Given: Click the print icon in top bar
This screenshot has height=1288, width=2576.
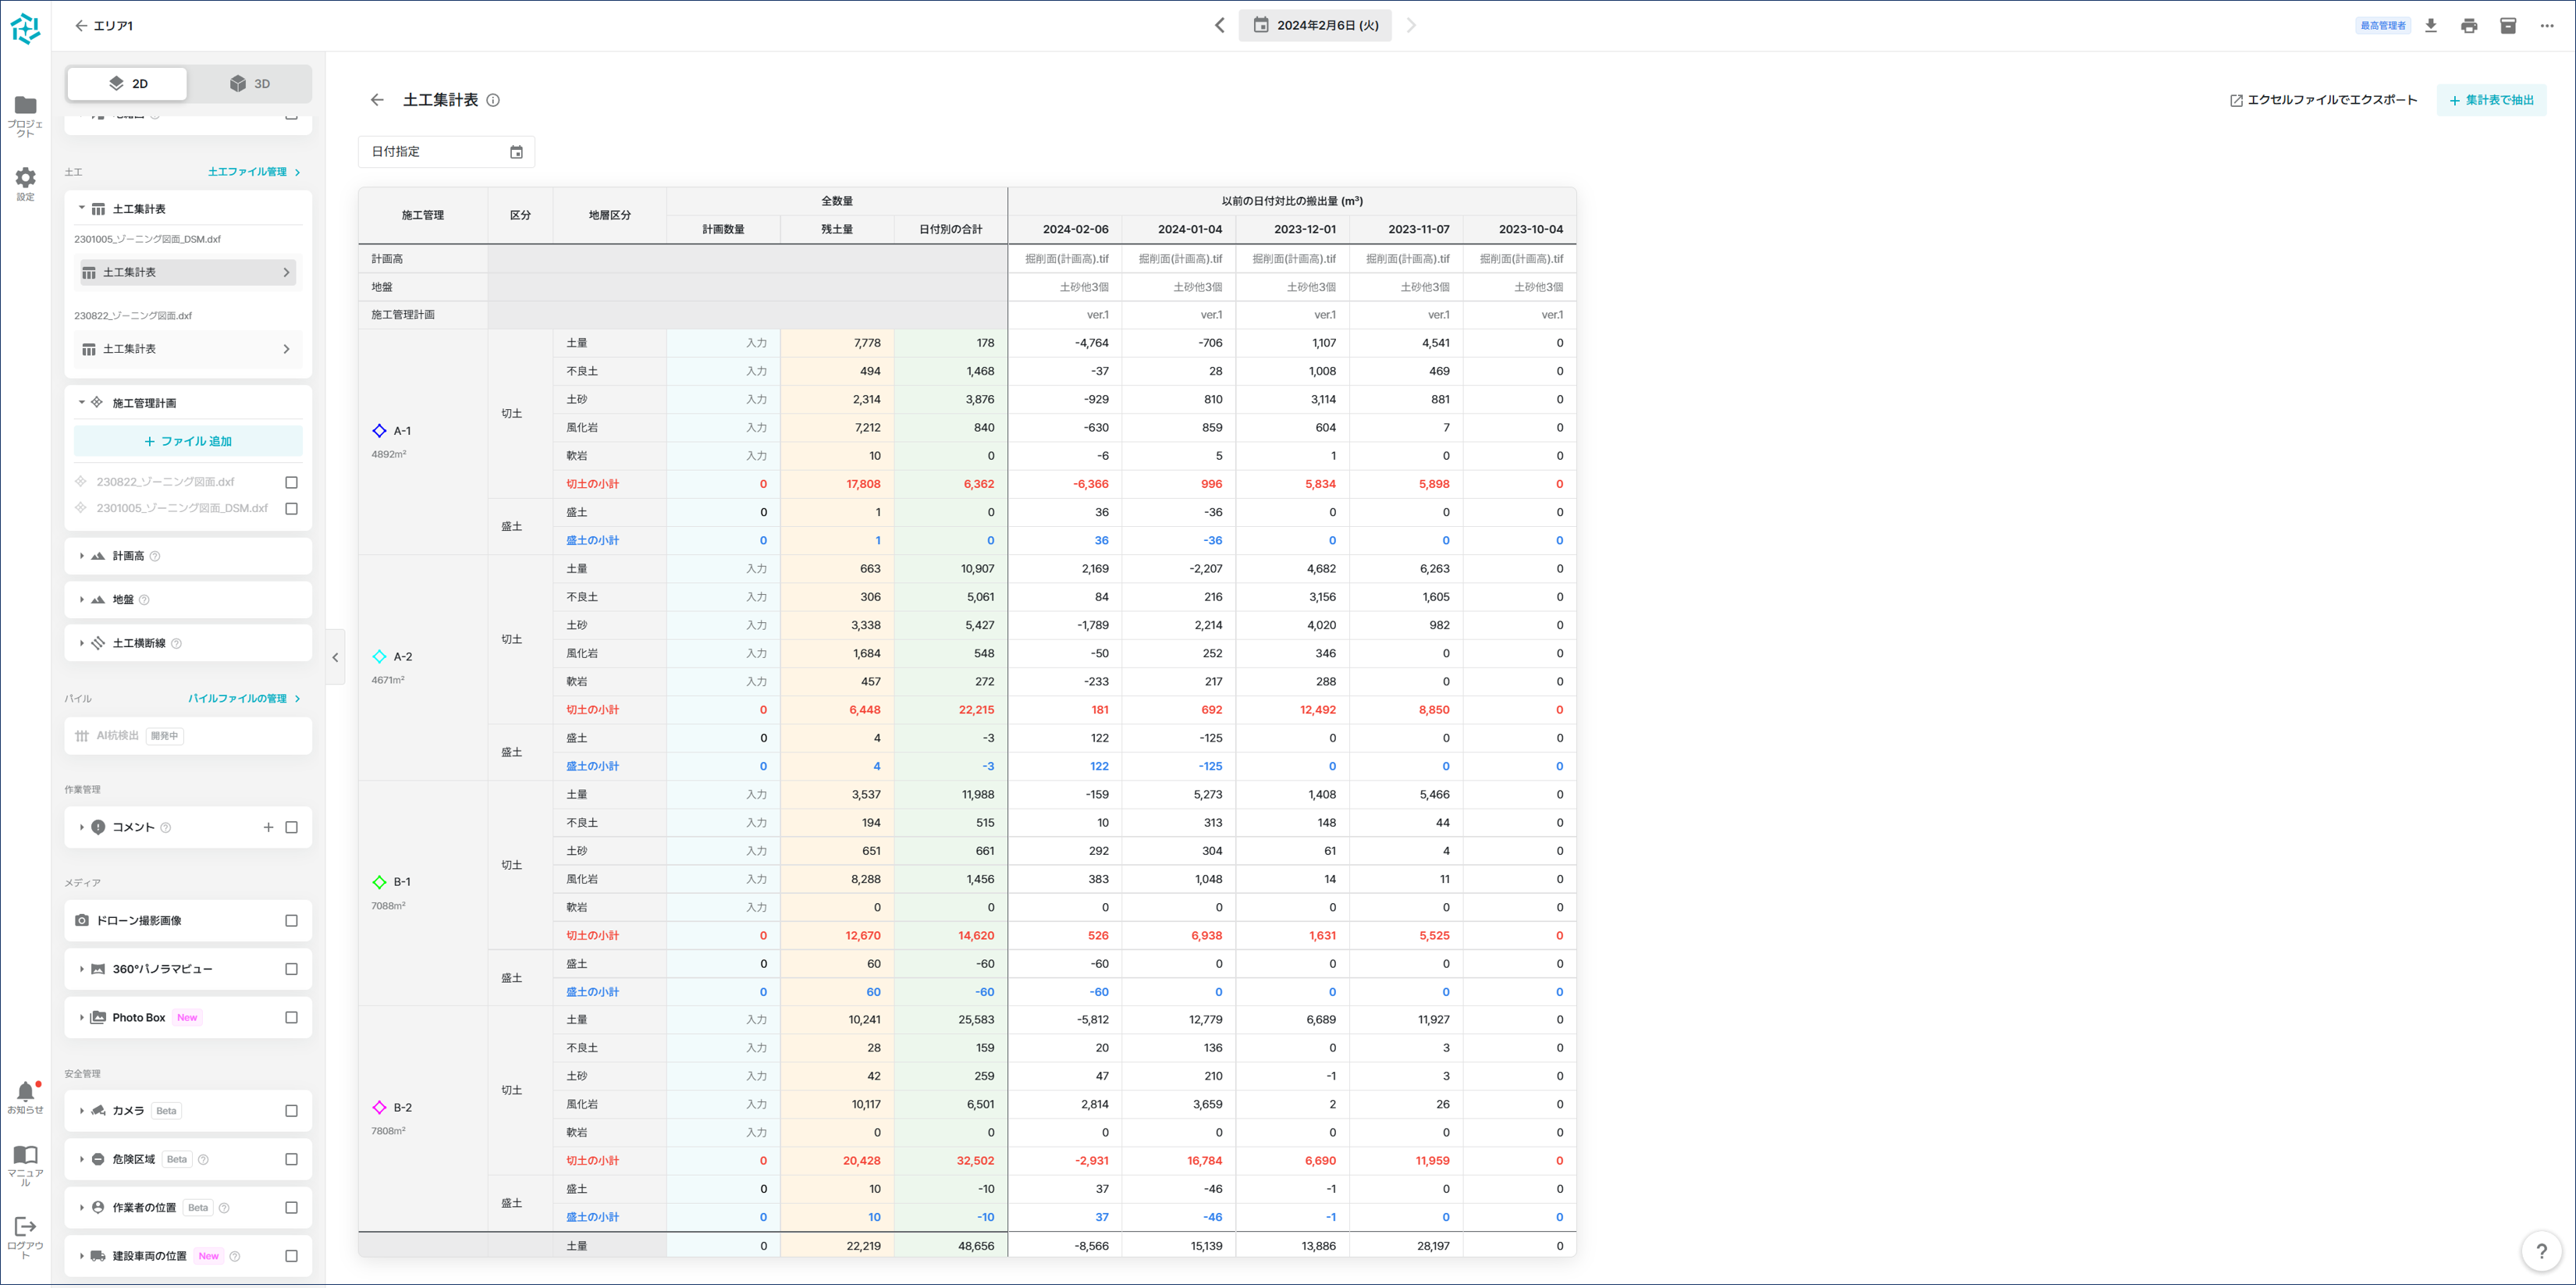Looking at the screenshot, I should click(x=2469, y=26).
